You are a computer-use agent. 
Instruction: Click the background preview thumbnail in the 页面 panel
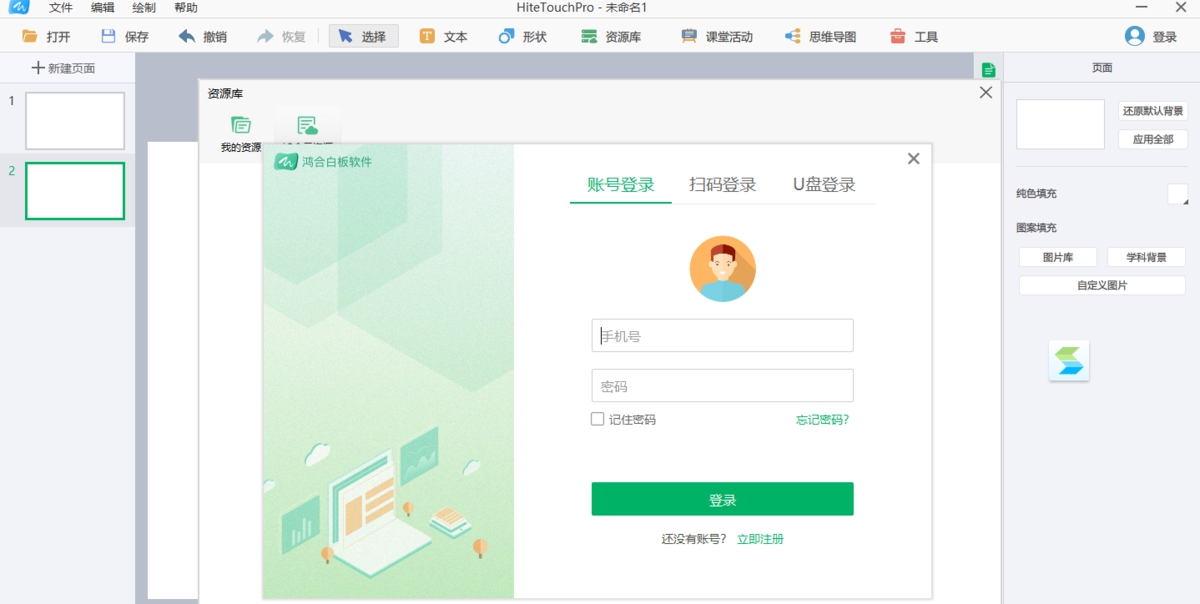pyautogui.click(x=1060, y=124)
